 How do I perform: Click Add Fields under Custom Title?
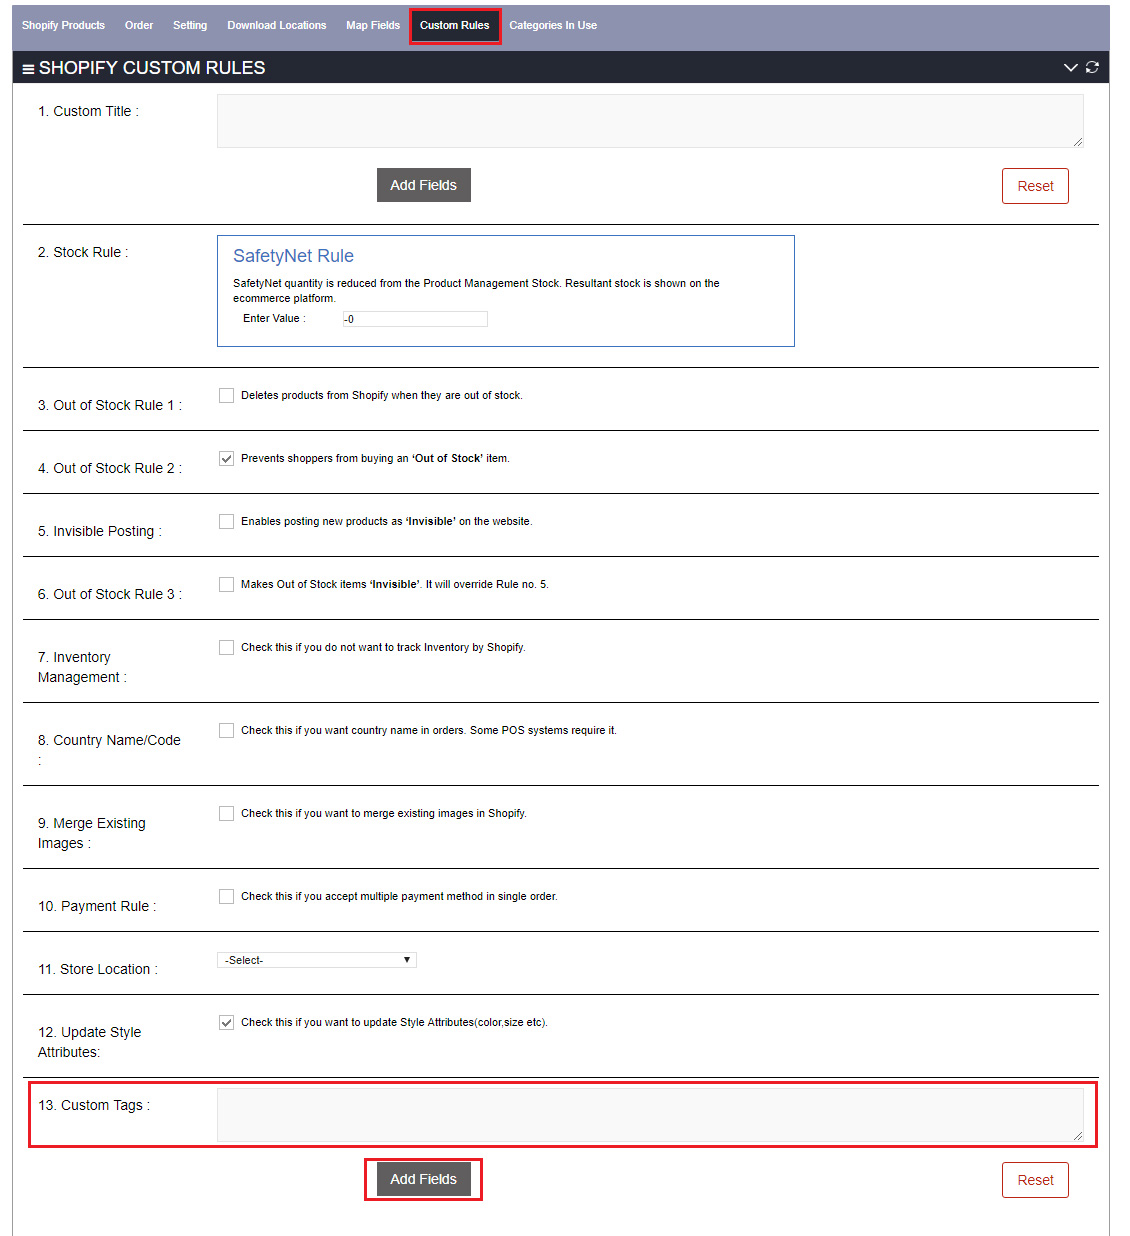point(424,185)
